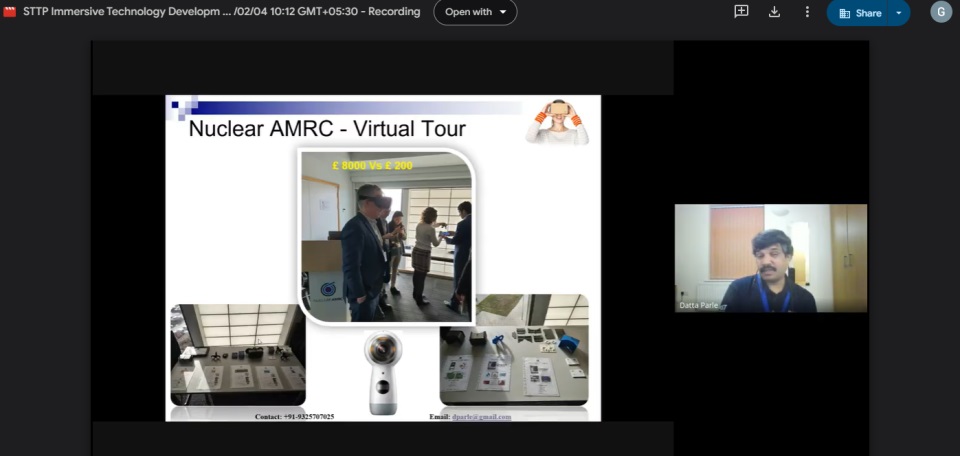The image size is (960, 456).
Task: Click the Contact phone number text
Action: click(x=294, y=417)
